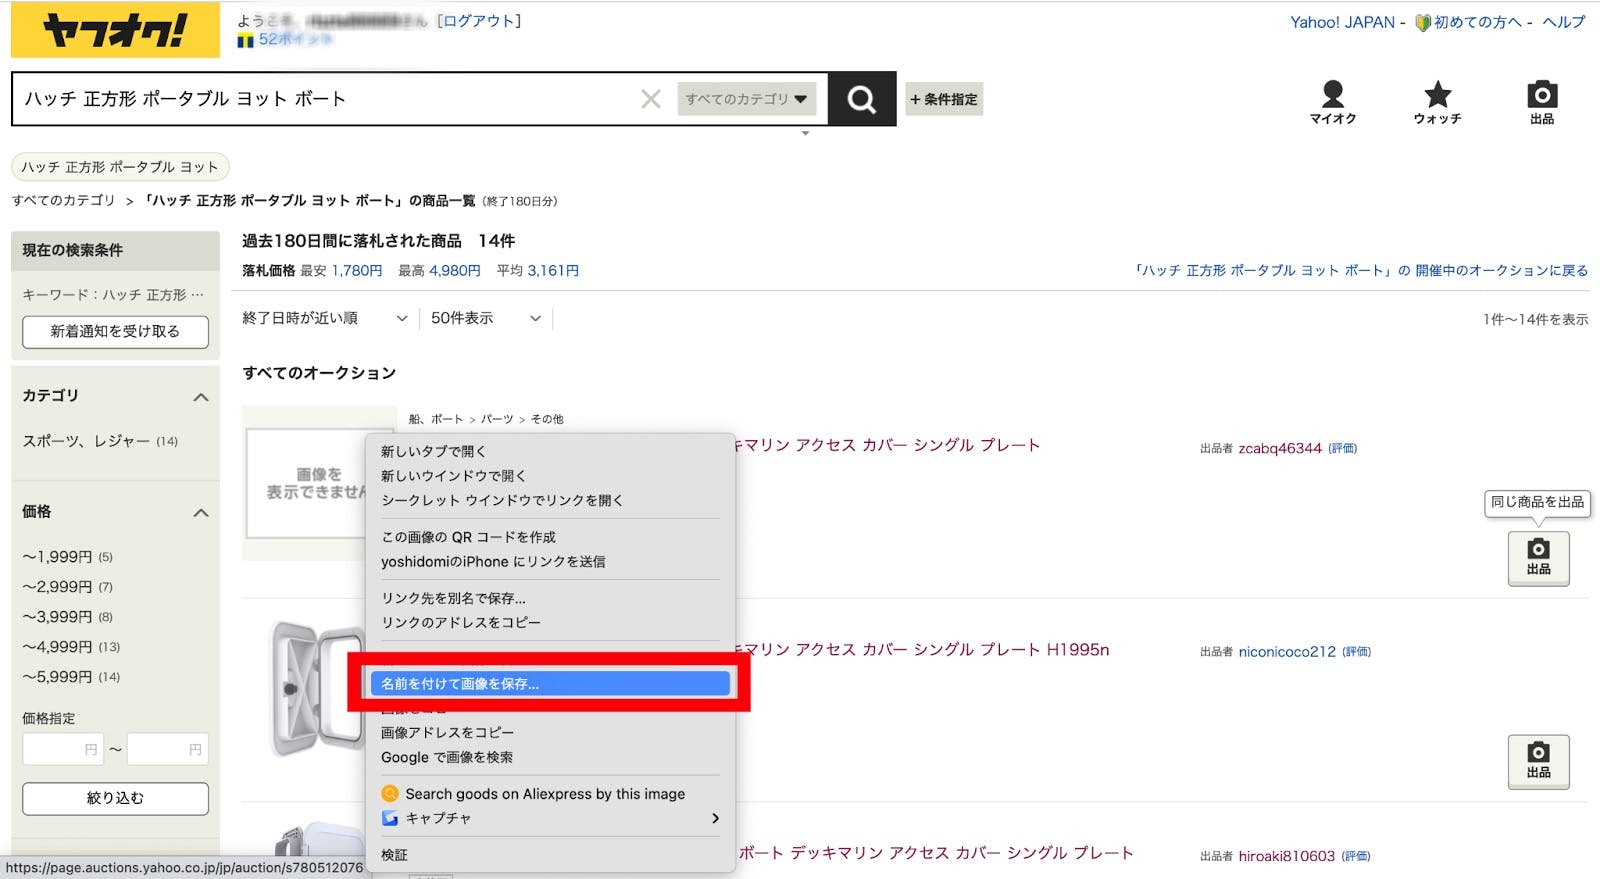Collapse the price section chevron
The image size is (1600, 879).
[x=201, y=513]
